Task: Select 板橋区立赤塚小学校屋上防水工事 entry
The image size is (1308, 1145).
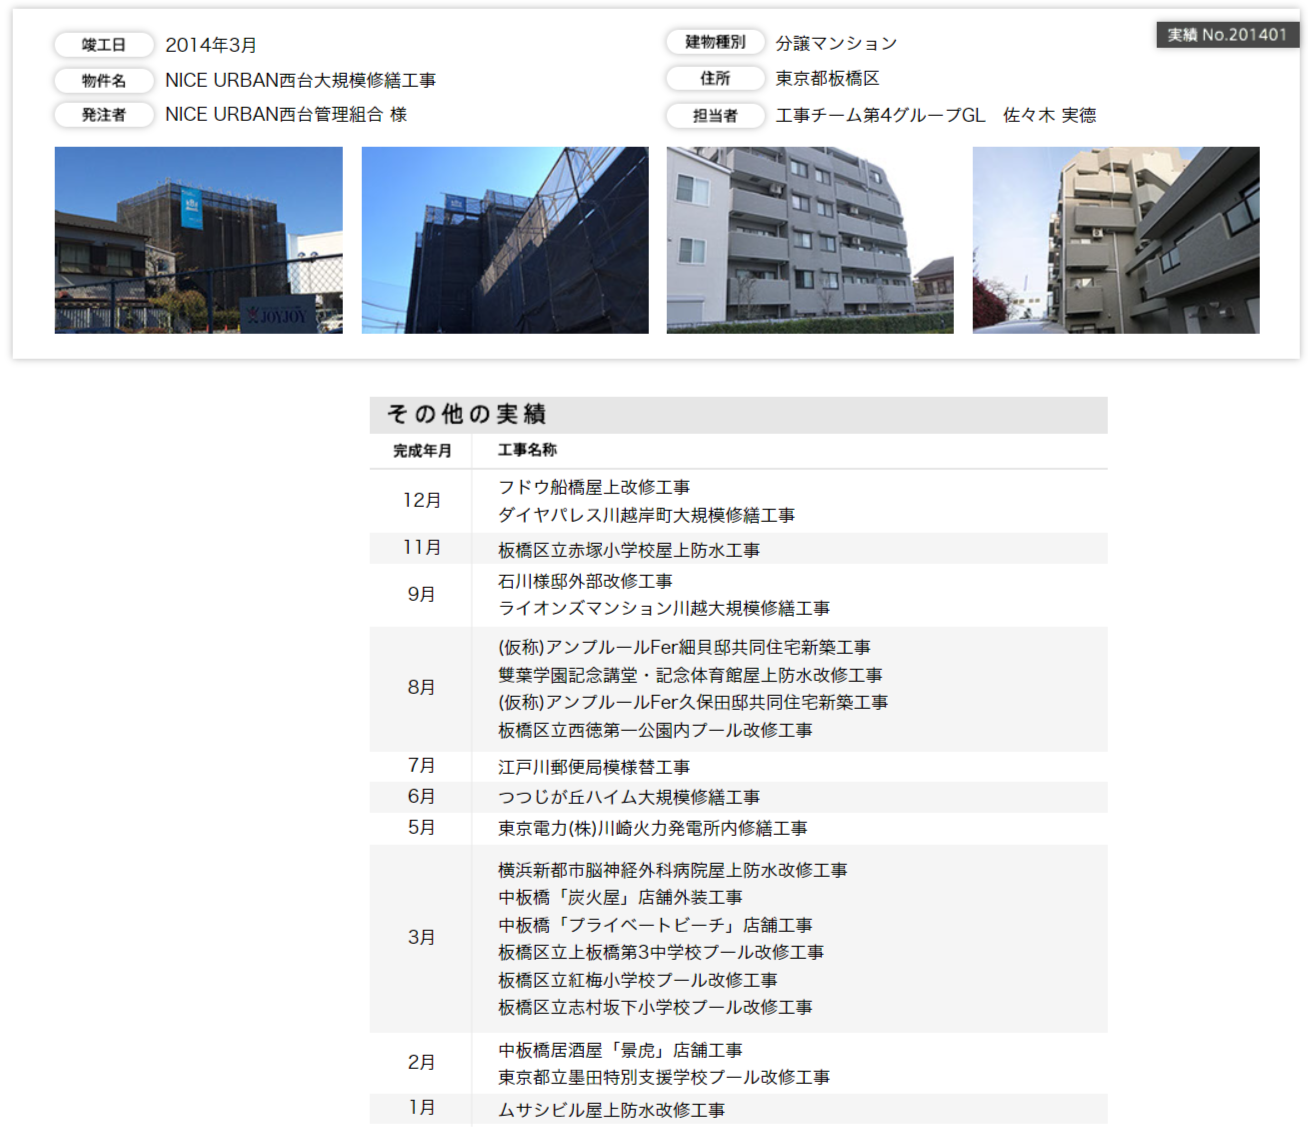Action: click(629, 550)
